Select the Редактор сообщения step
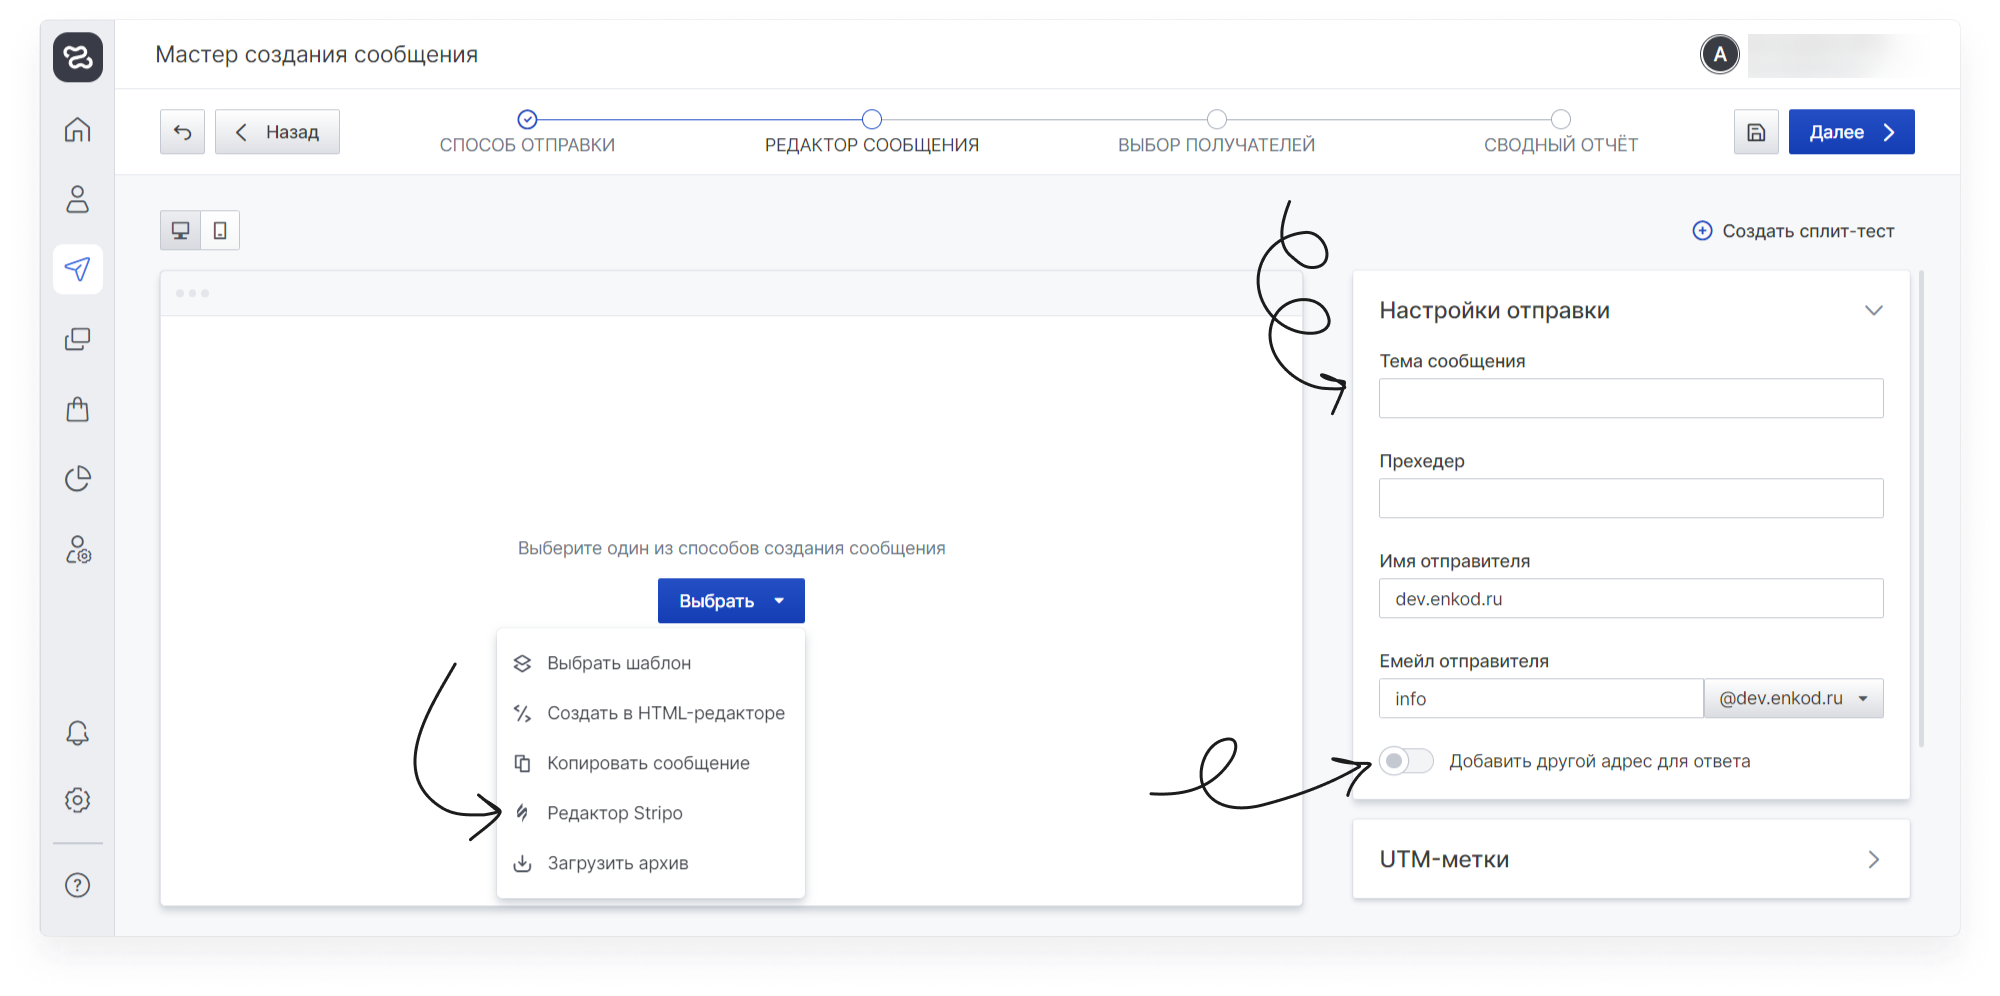Screen dimensions: 2000x996 point(872,133)
